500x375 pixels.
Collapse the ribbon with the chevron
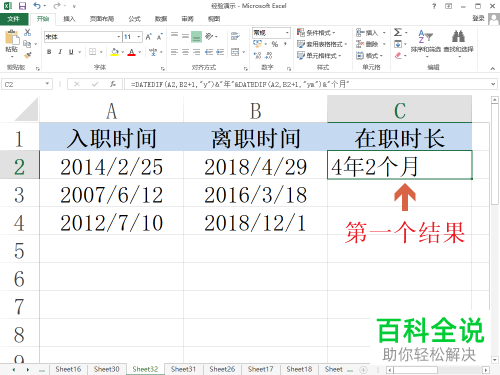pos(493,68)
